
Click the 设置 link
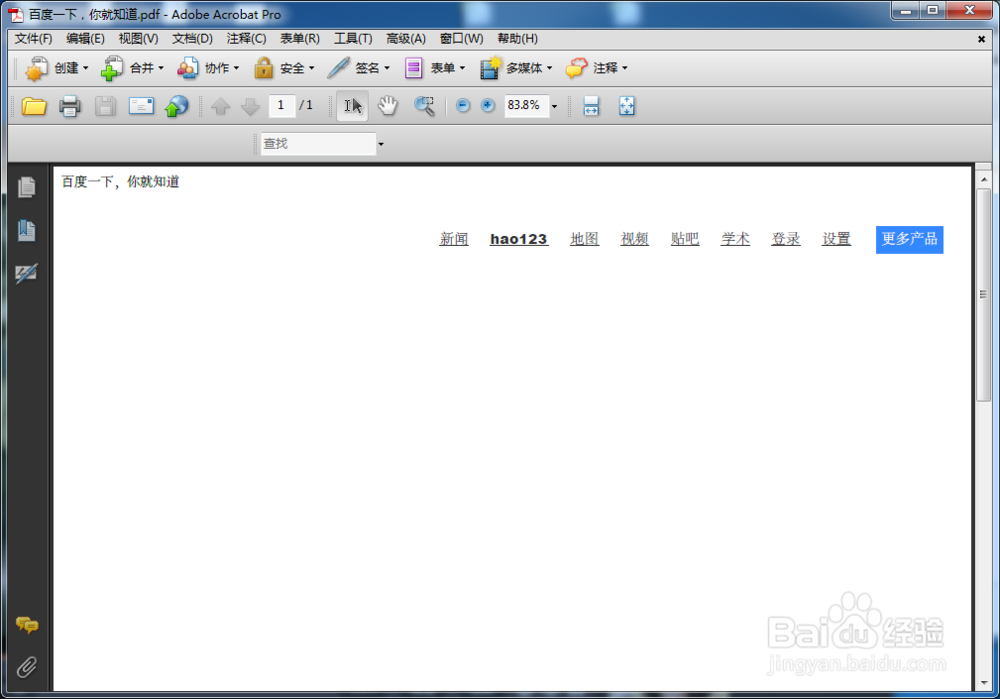click(x=836, y=239)
